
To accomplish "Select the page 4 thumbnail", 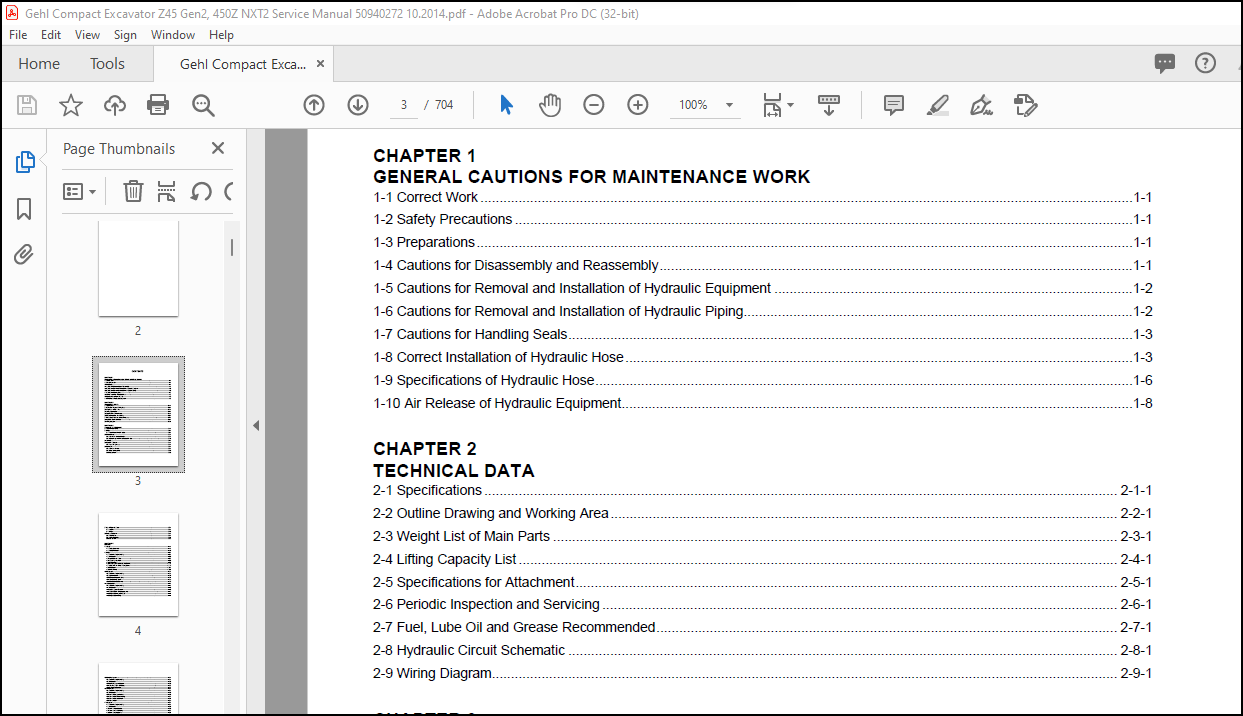I will 138,565.
